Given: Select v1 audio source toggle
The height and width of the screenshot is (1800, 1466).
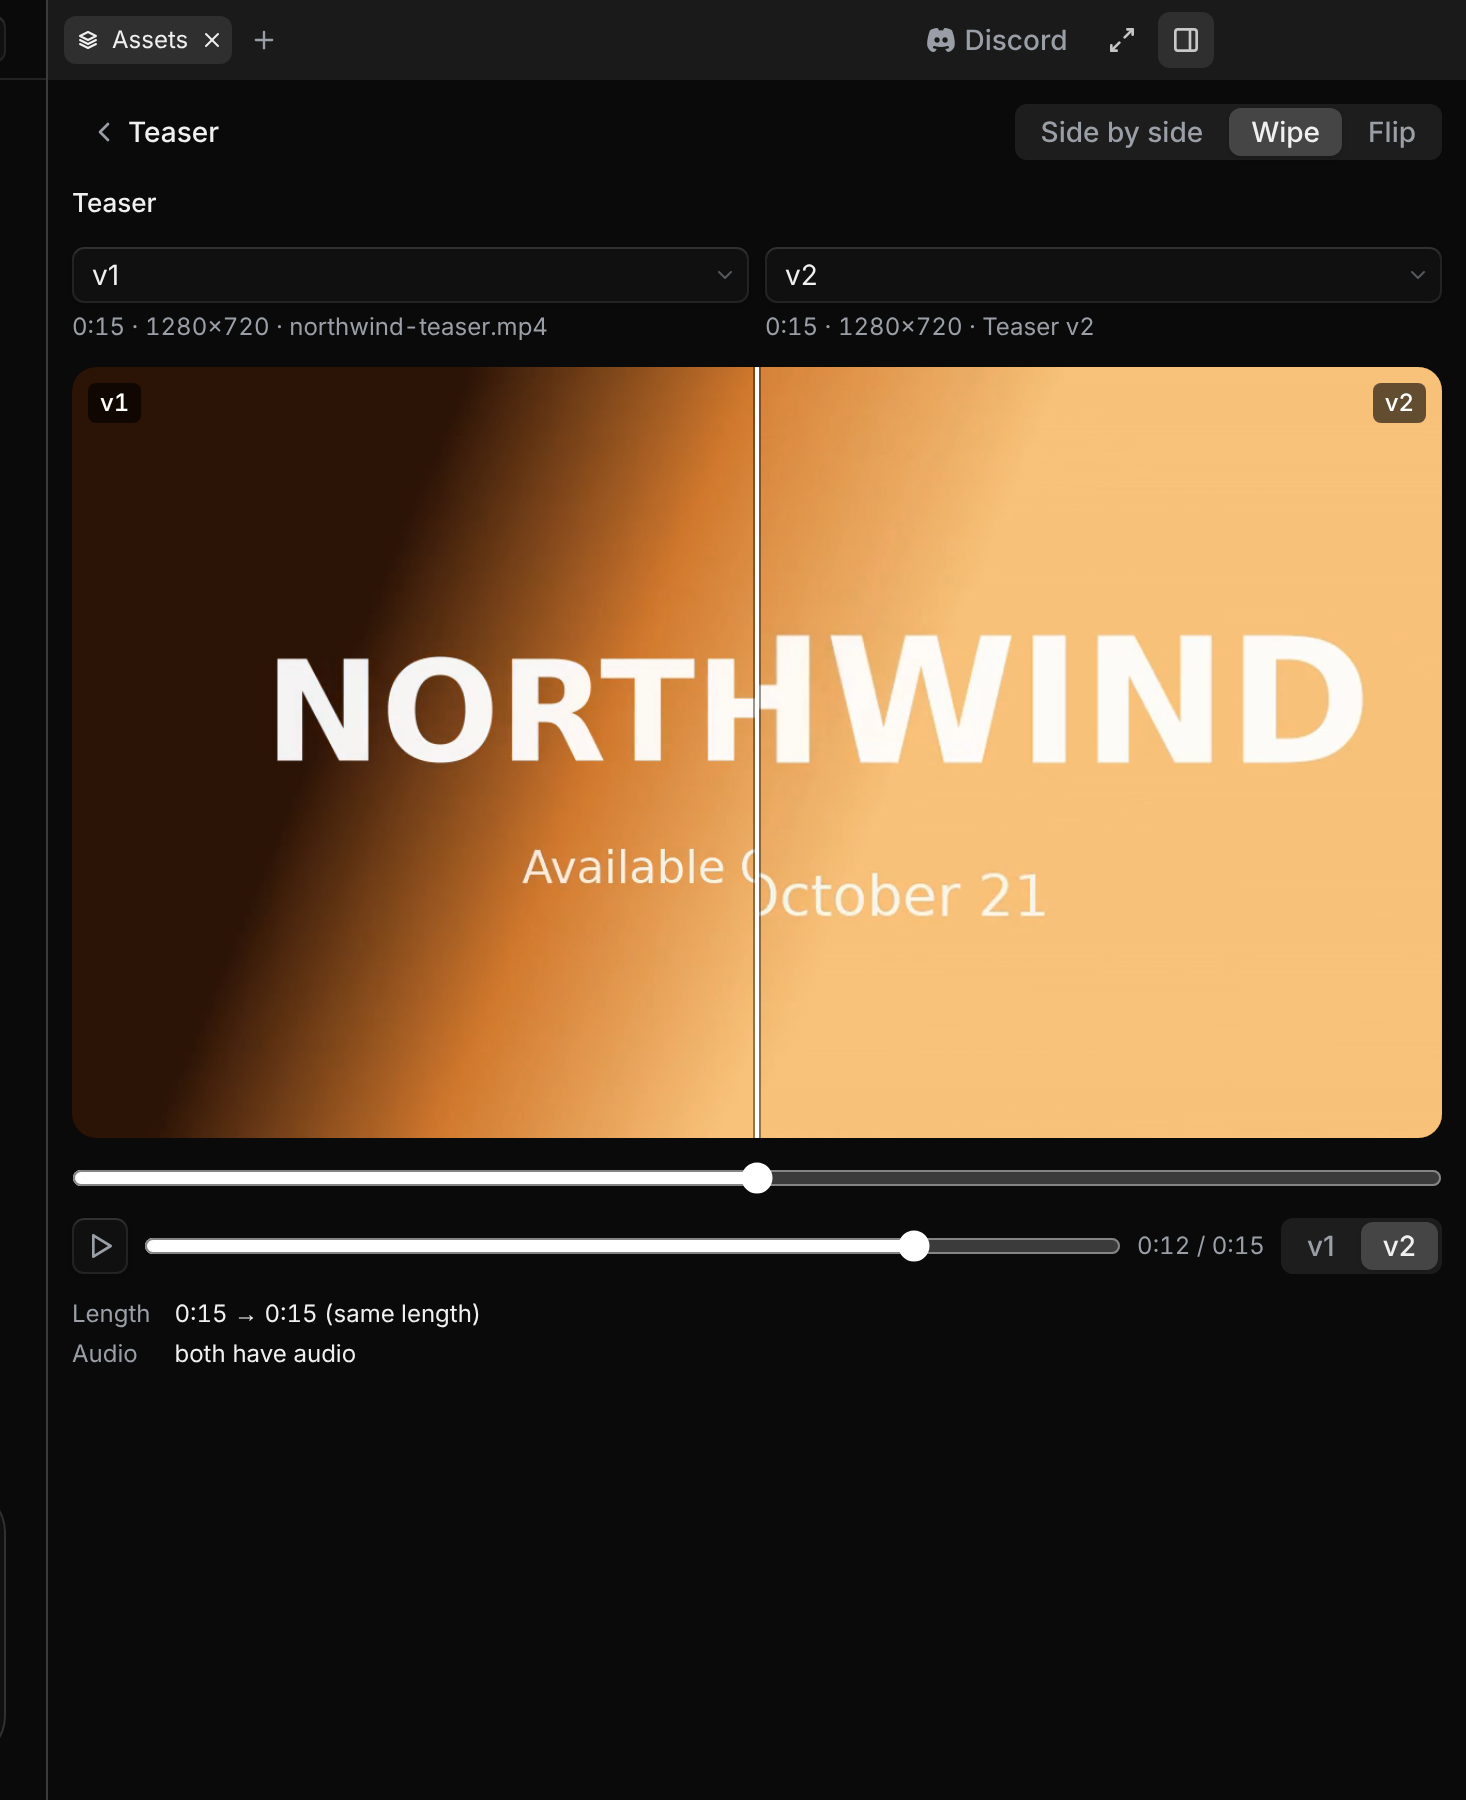Looking at the screenshot, I should coord(1321,1246).
